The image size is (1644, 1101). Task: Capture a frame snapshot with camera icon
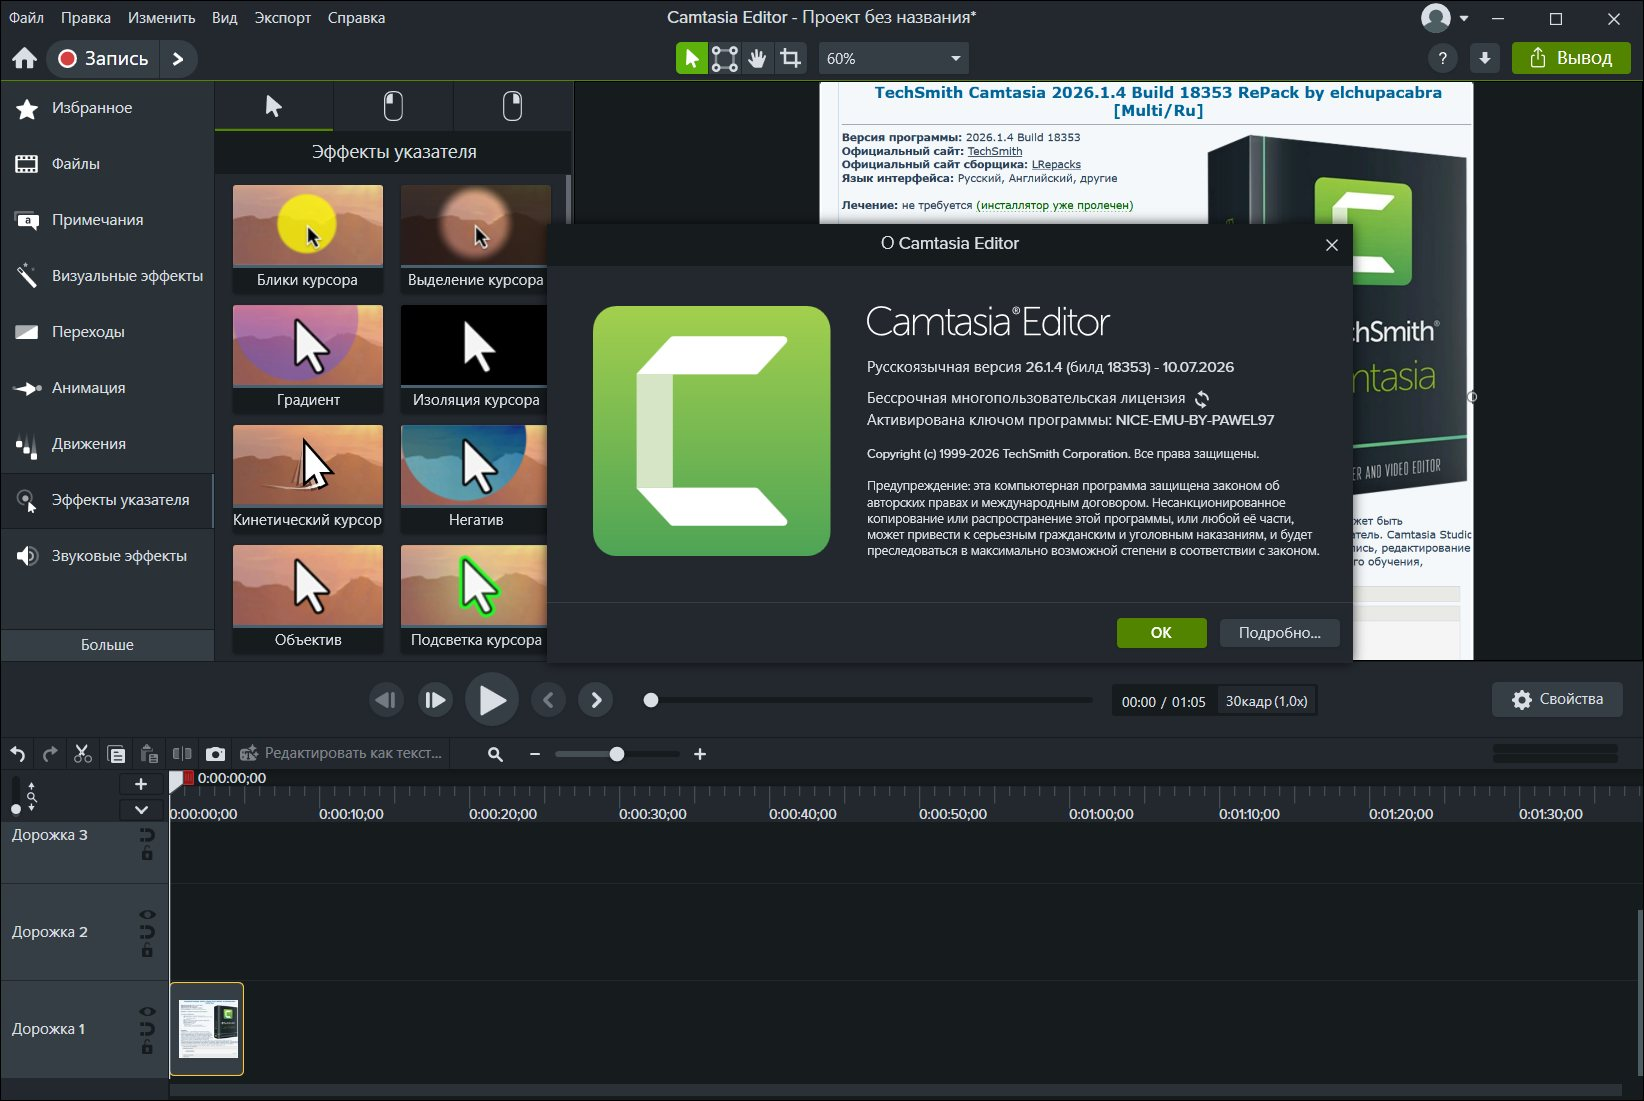(215, 754)
